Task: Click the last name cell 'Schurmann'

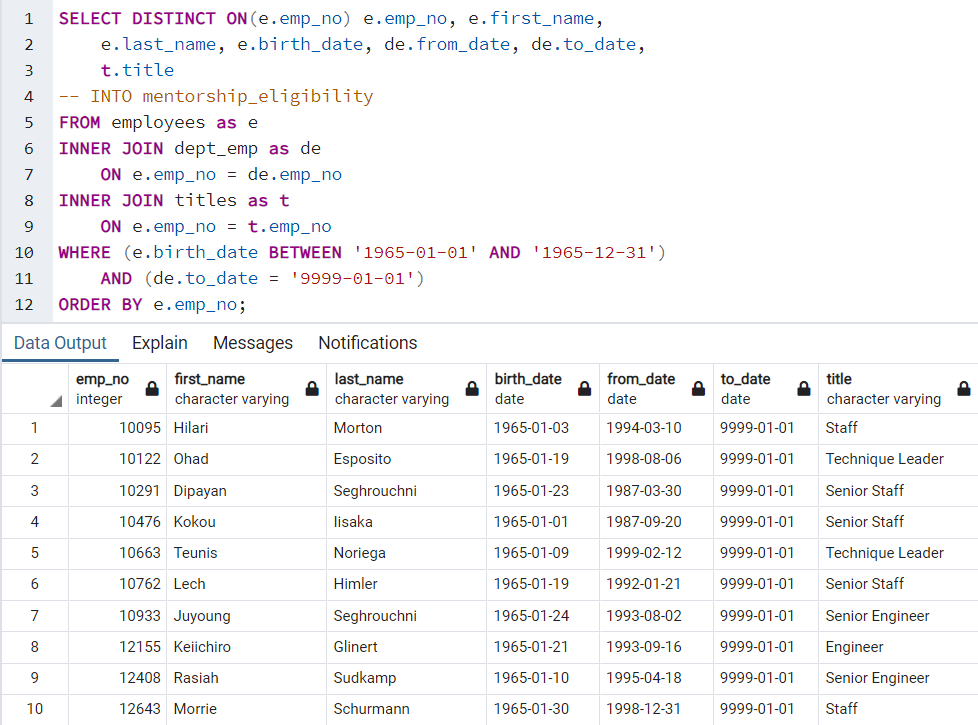Action: coord(407,709)
